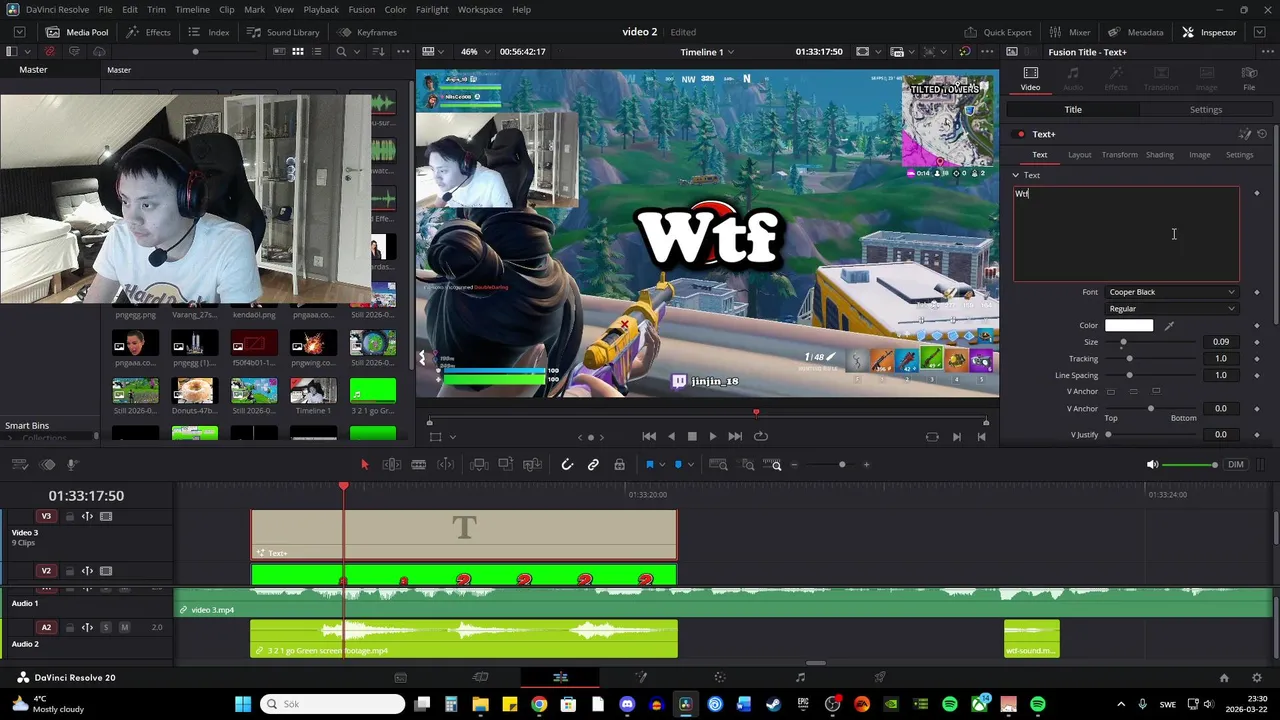The image size is (1280, 720).
Task: Open the Inspector Settings section tab
Action: (1205, 110)
